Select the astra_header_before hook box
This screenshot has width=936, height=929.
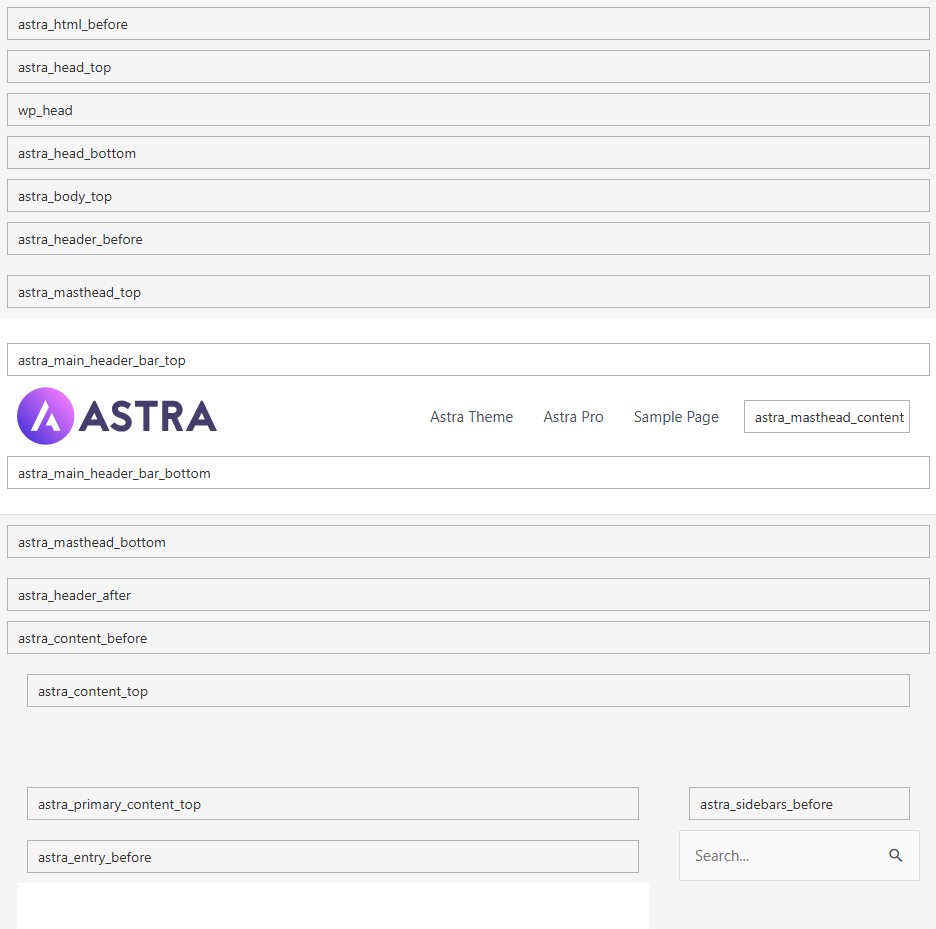468,239
